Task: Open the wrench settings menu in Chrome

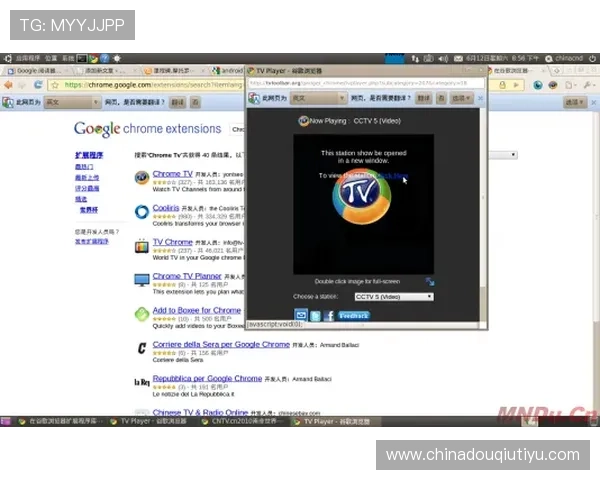Action: [589, 85]
